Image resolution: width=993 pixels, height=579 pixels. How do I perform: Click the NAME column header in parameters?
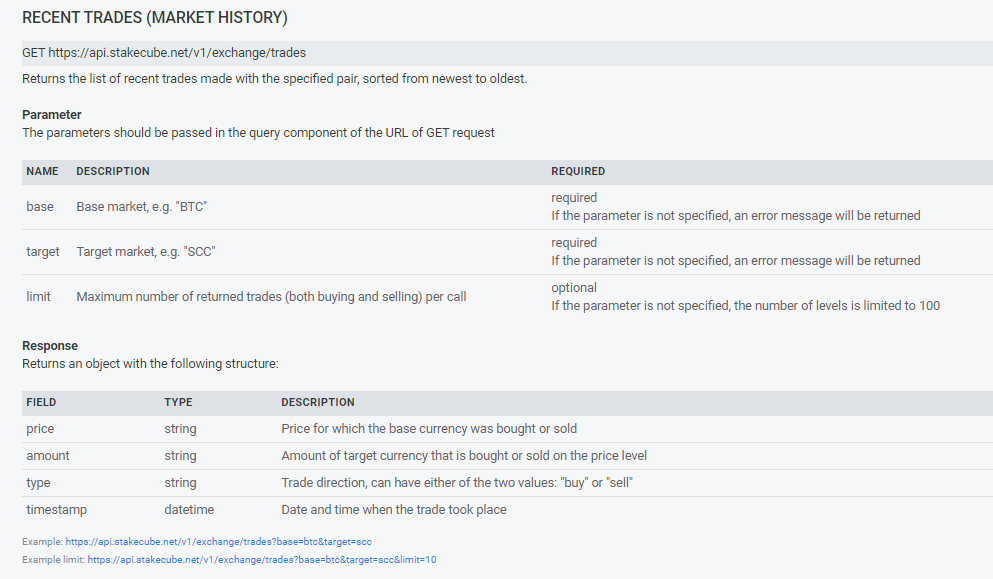(x=42, y=171)
